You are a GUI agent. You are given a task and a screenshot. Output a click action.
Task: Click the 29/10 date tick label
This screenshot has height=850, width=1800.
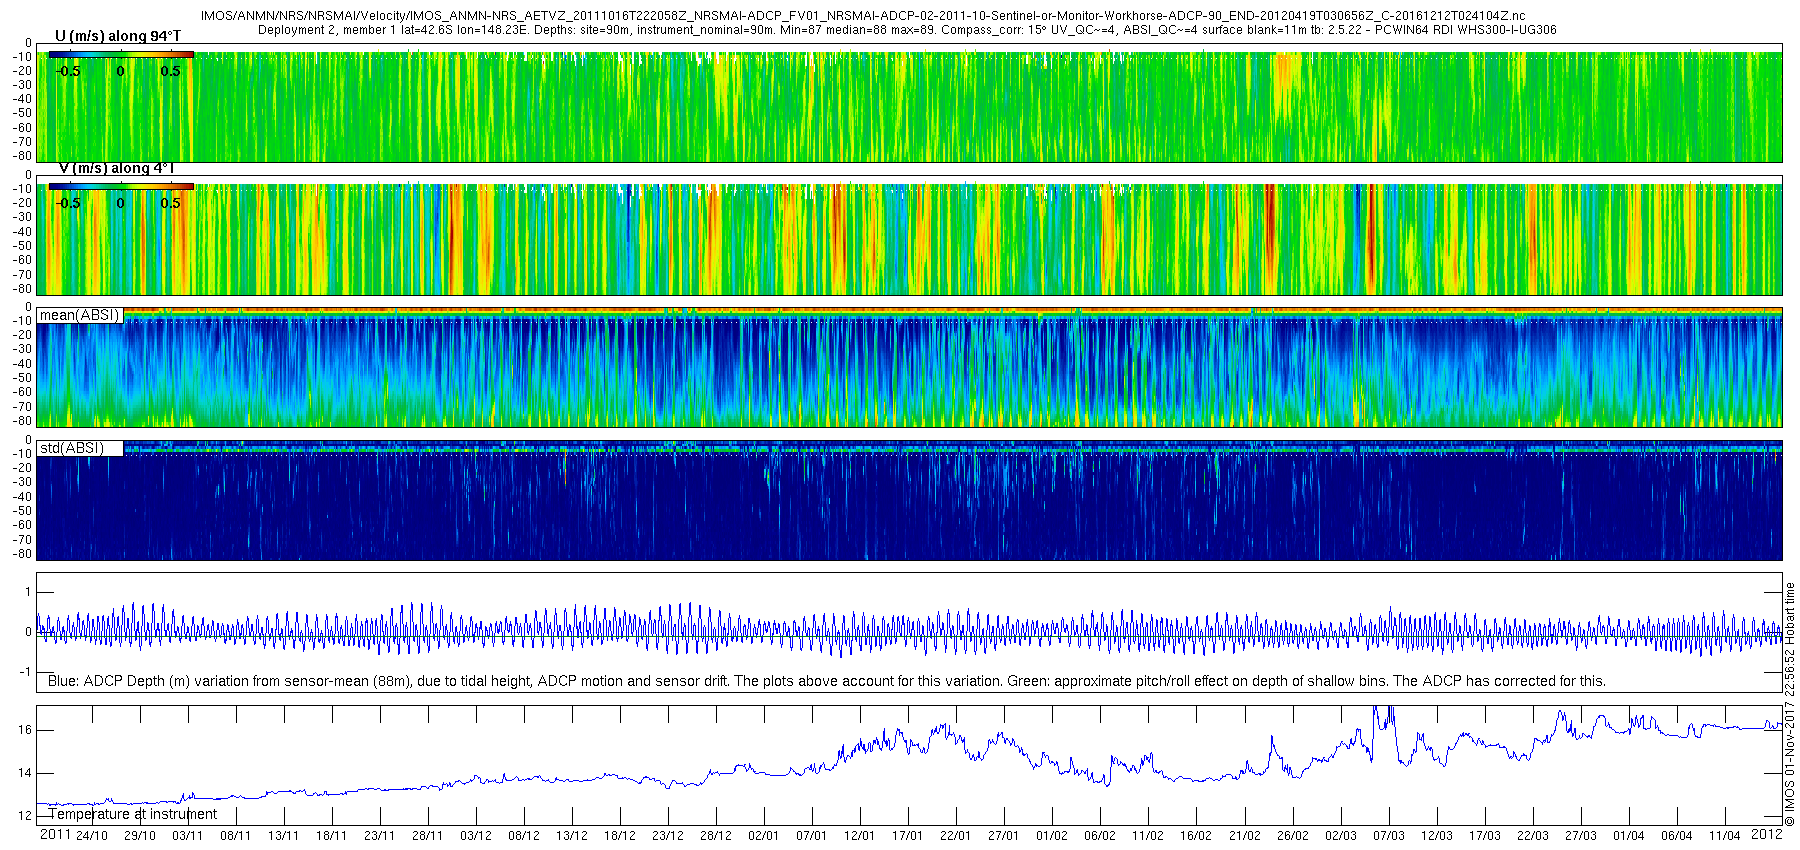139,836
